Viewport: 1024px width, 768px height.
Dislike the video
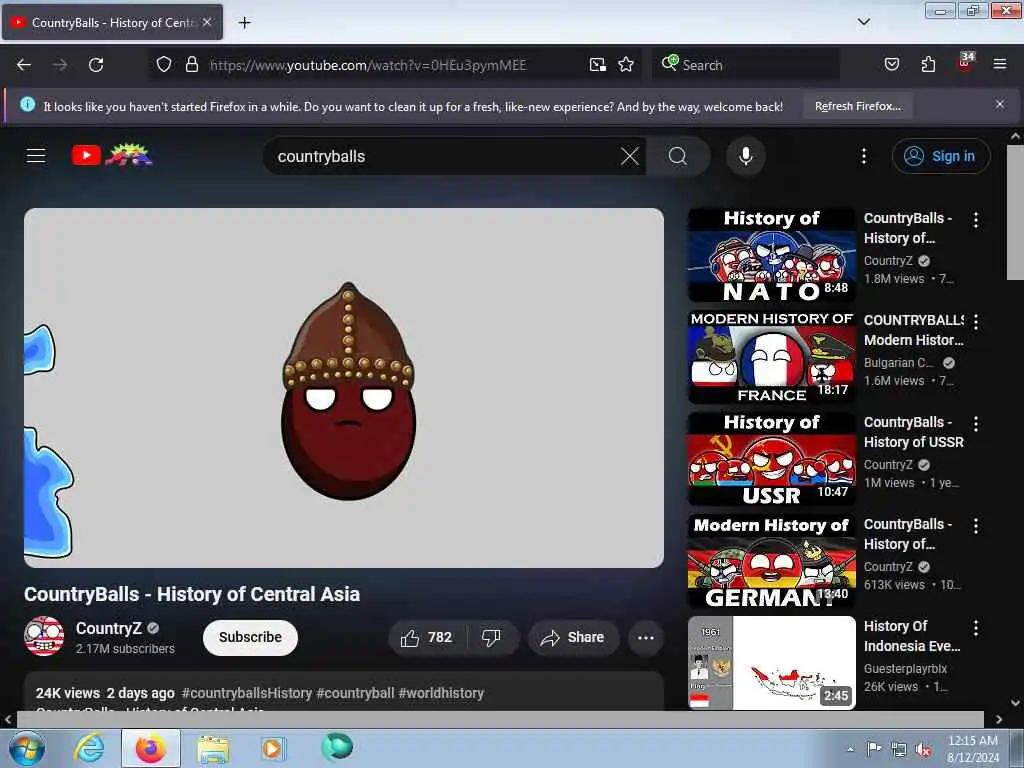[x=491, y=637]
